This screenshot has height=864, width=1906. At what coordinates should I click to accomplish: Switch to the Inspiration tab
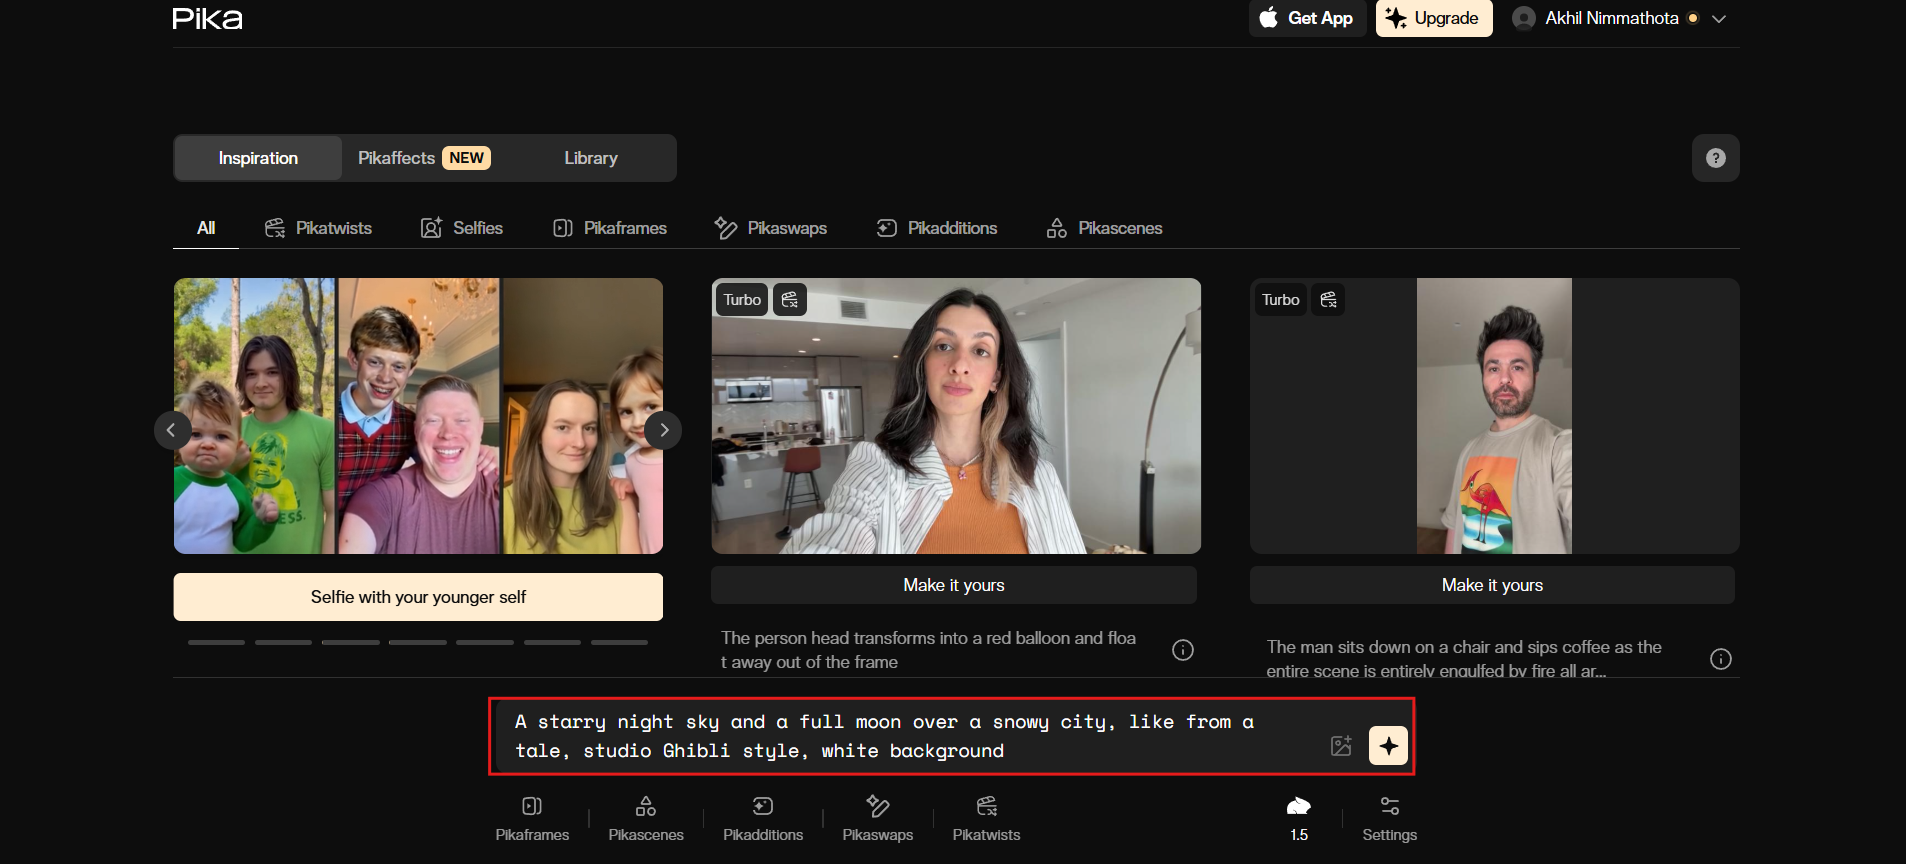[258, 158]
